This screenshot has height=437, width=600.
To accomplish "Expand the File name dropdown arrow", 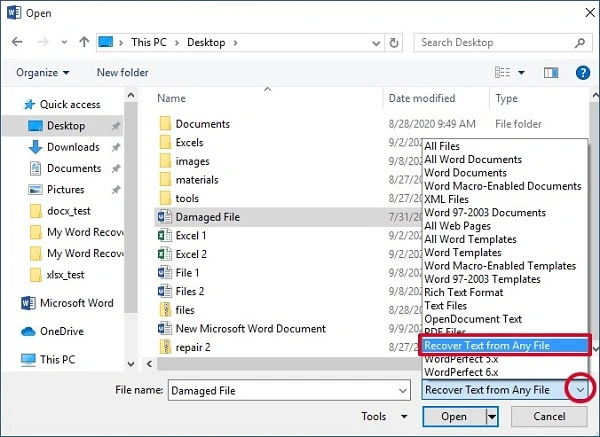I will click(403, 391).
